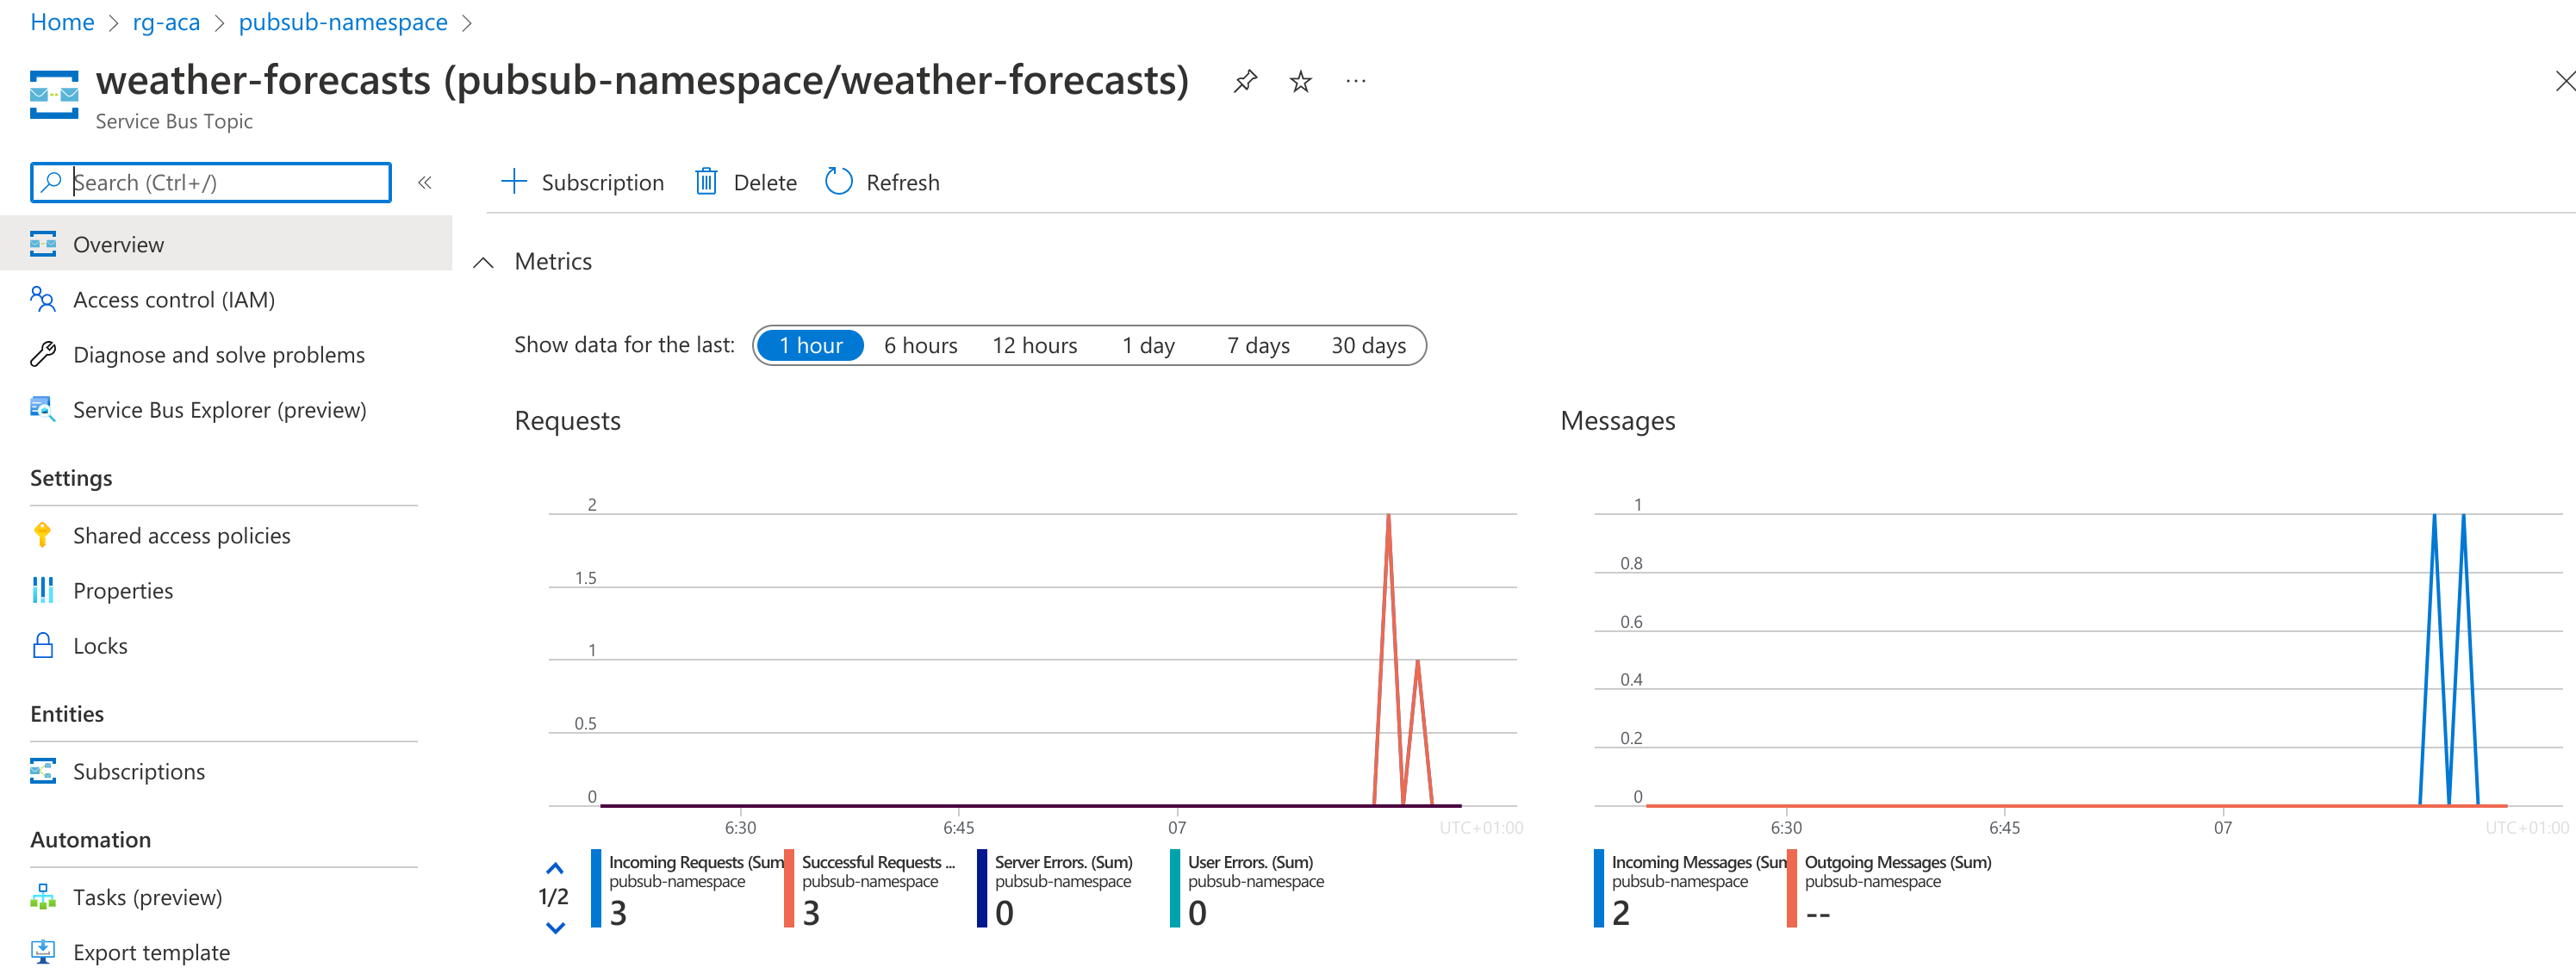This screenshot has height=974, width=2576.
Task: Open the Shared access policies key icon
Action: pyautogui.click(x=42, y=535)
